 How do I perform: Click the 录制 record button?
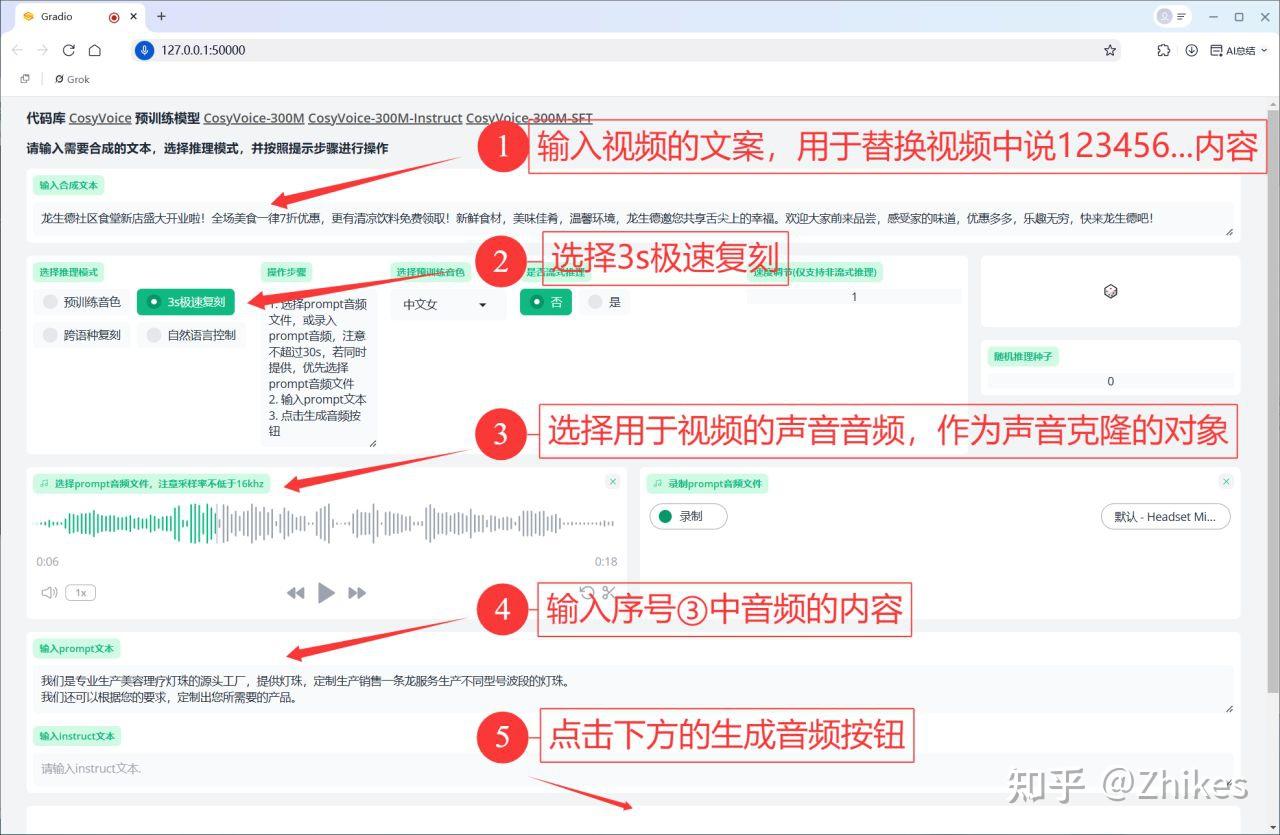point(688,517)
